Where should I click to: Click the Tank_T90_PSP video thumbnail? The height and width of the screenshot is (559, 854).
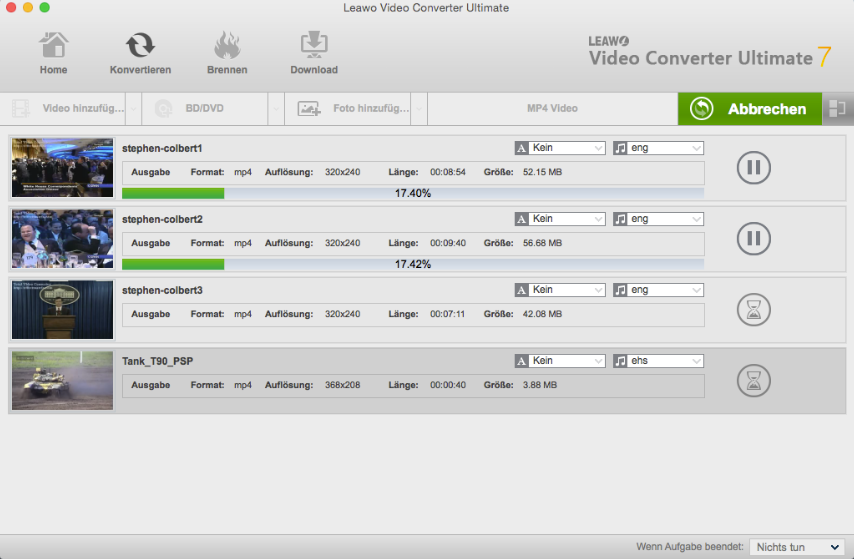63,380
